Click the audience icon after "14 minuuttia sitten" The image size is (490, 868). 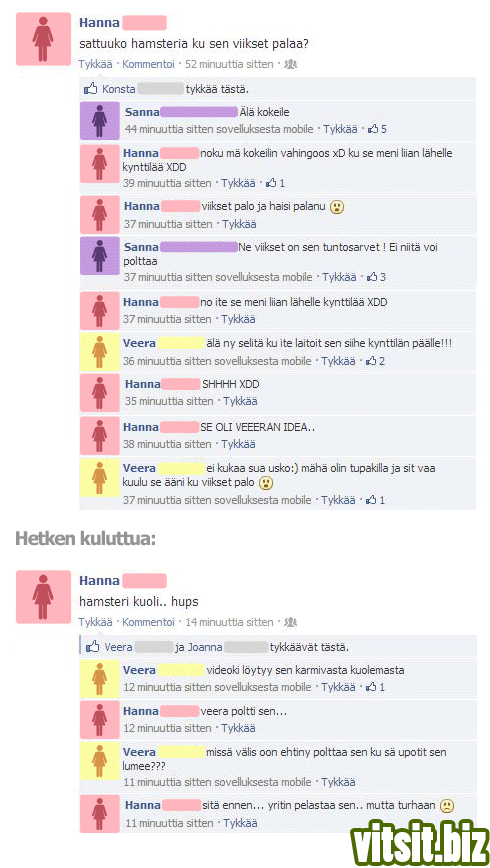pos(290,622)
